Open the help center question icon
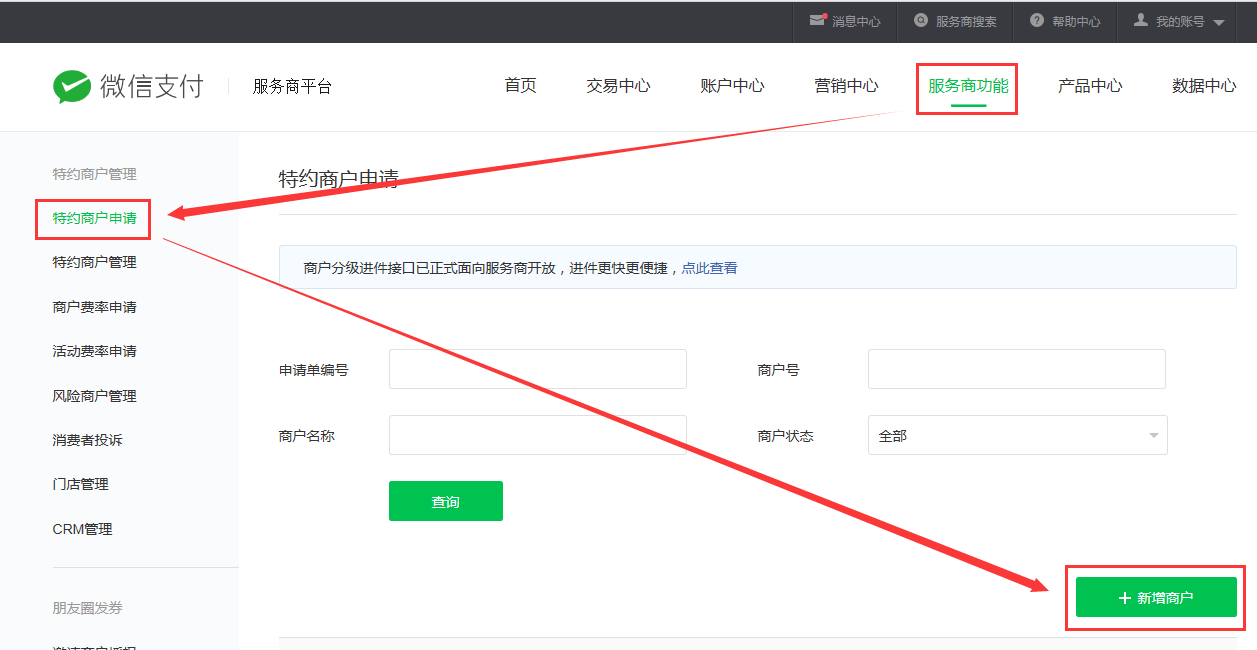The height and width of the screenshot is (650, 1257). tap(1037, 21)
